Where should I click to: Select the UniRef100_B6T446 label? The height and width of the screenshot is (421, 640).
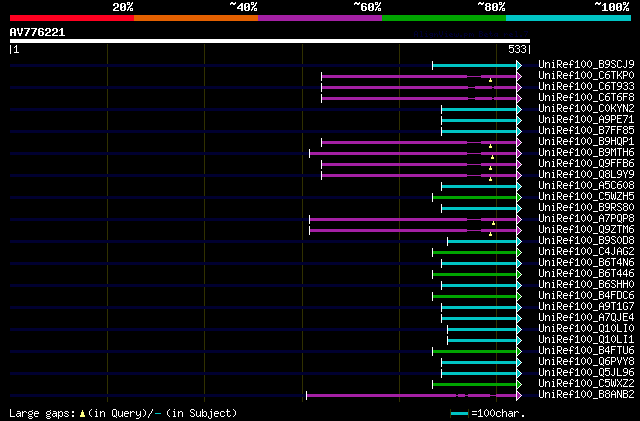[x=586, y=274]
